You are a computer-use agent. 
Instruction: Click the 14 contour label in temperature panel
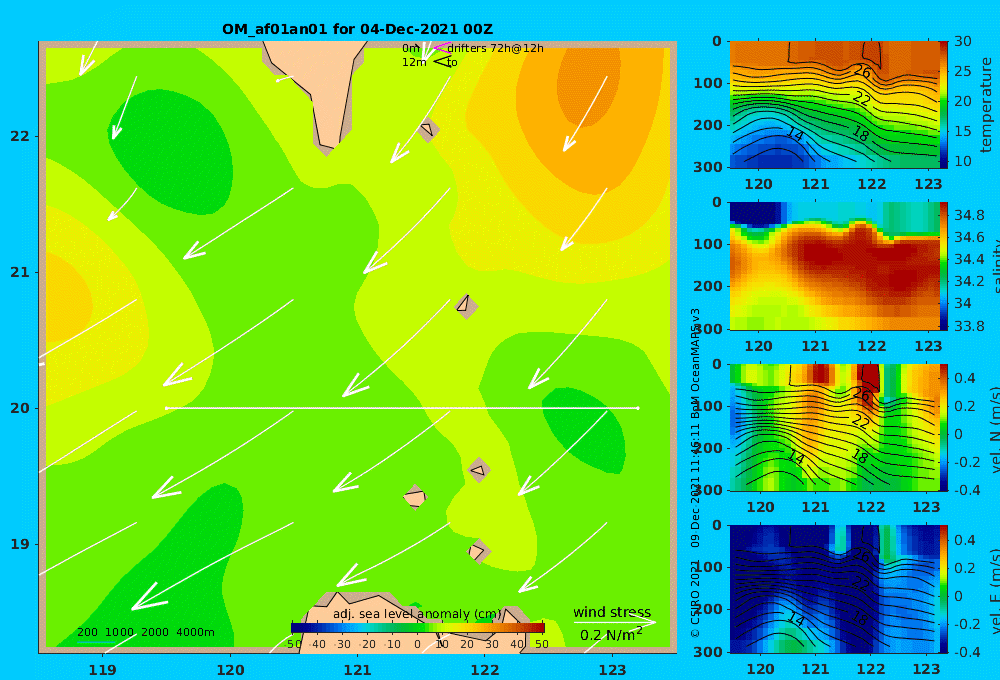point(795,135)
